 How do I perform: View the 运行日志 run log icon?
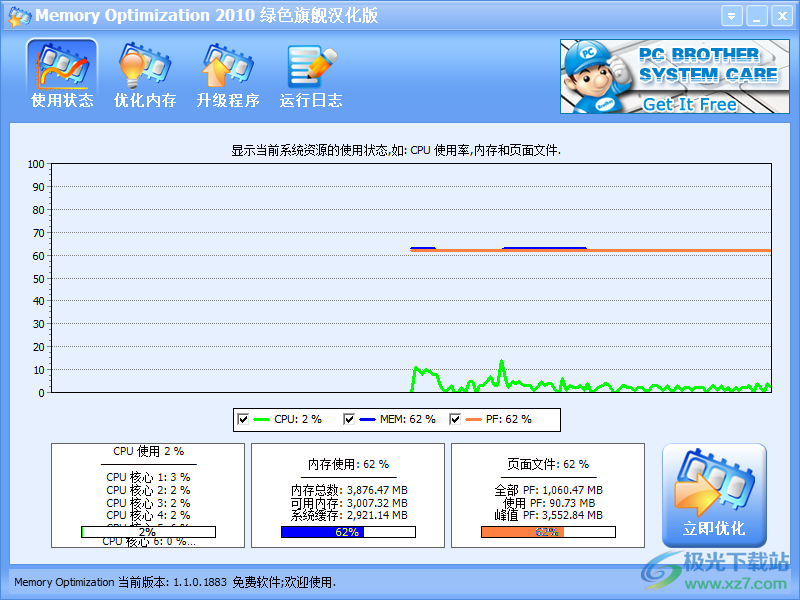tap(310, 69)
